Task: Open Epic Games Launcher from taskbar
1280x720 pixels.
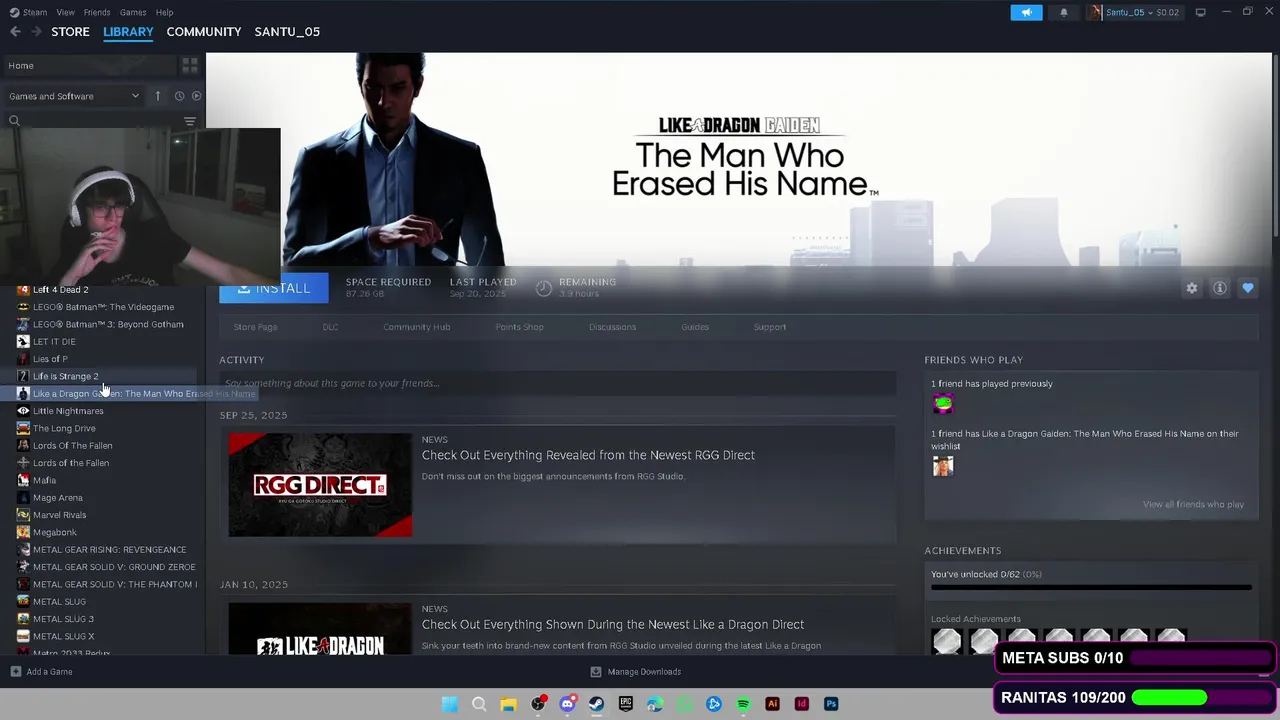Action: click(626, 704)
